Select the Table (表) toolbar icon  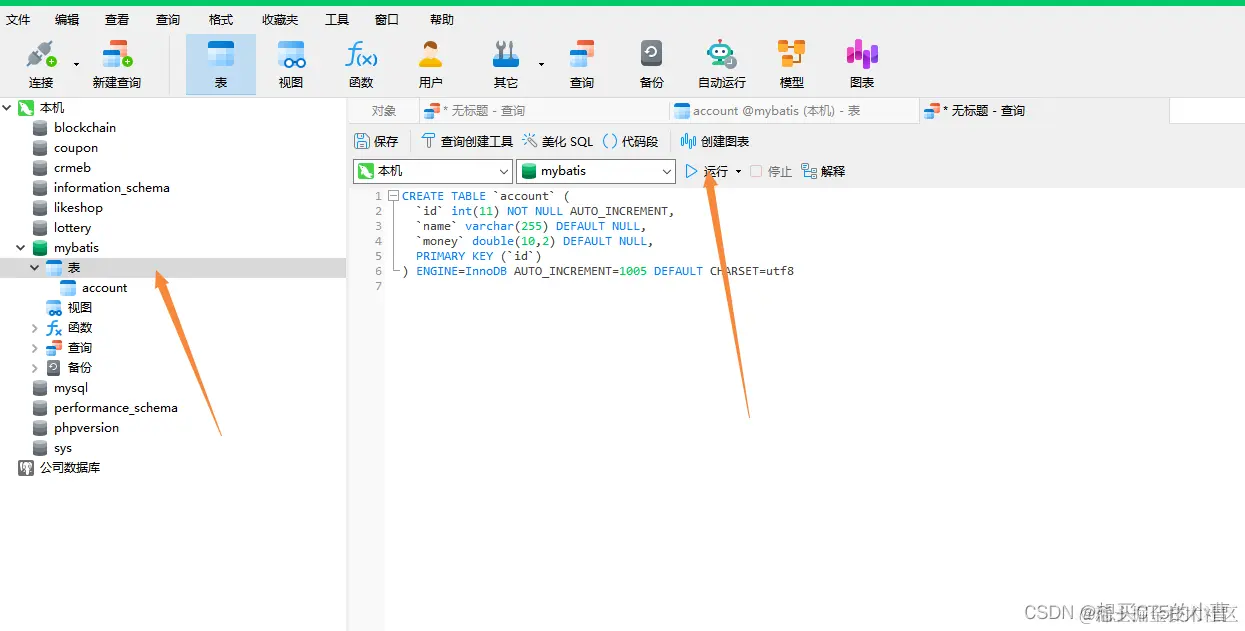[221, 64]
